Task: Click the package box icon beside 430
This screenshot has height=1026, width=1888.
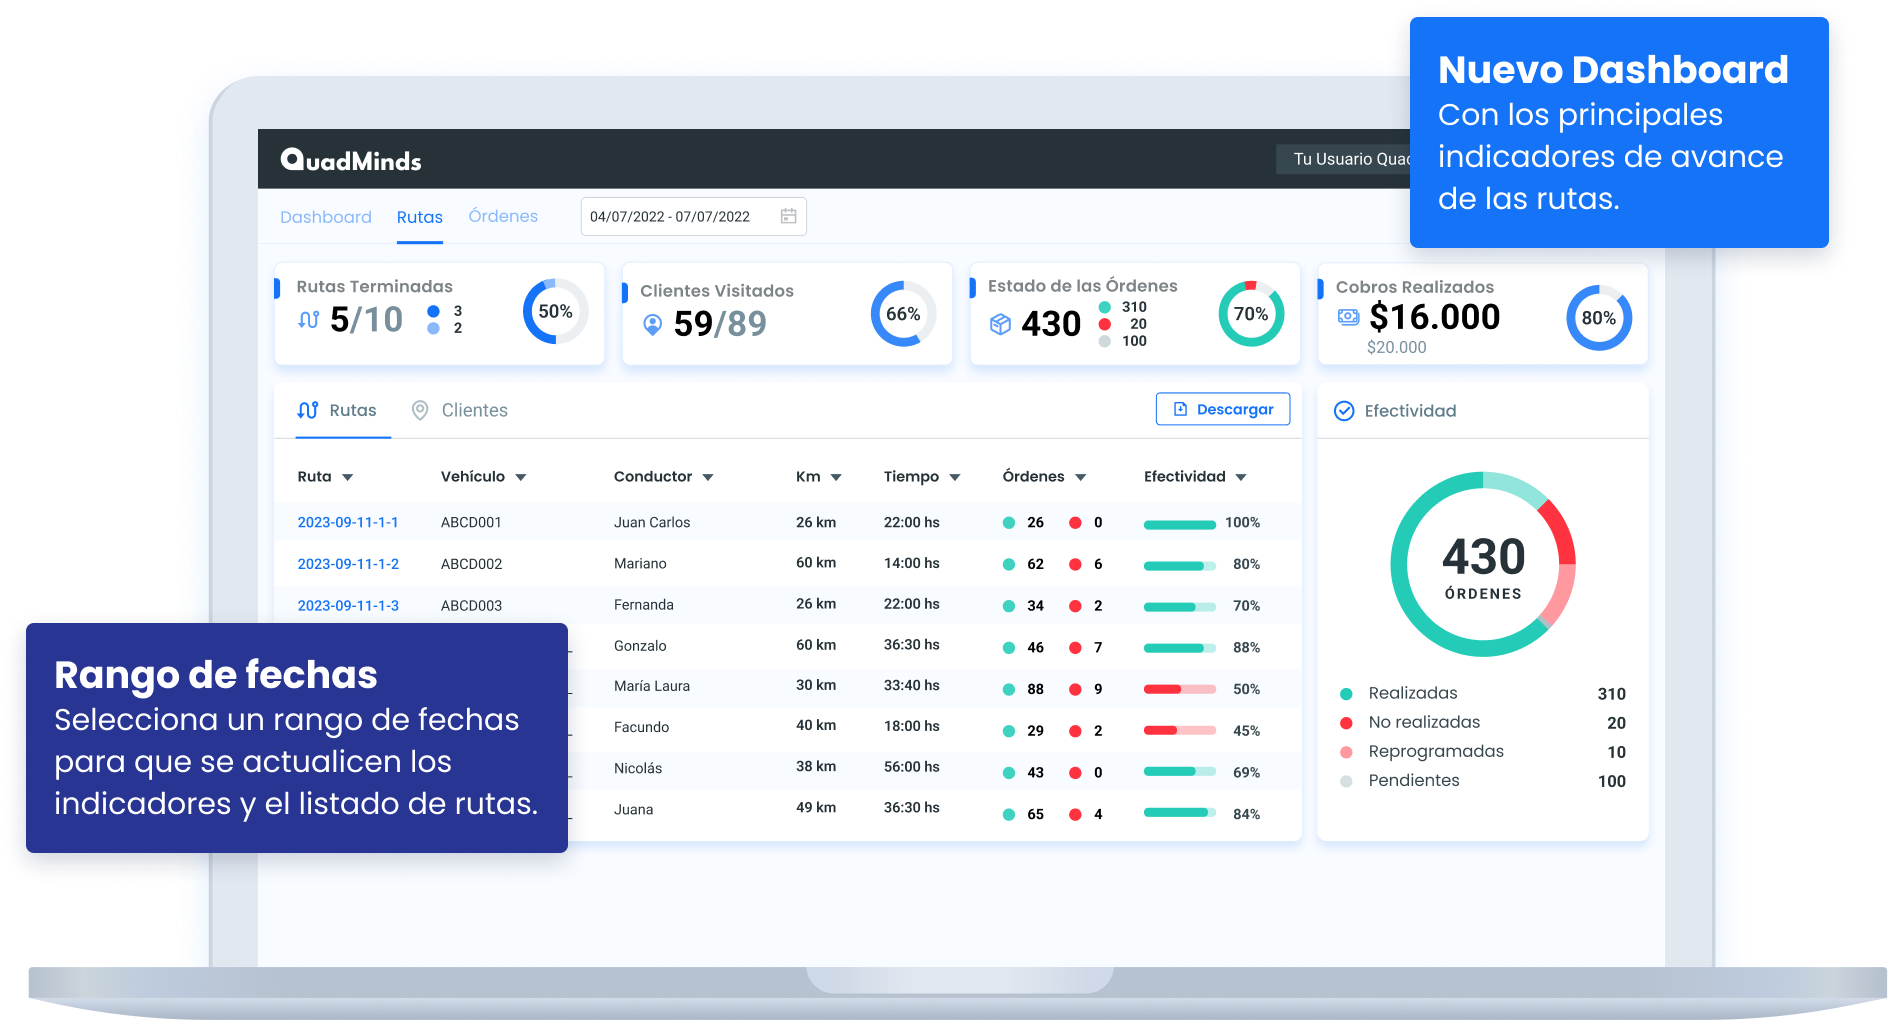Action: point(1000,324)
